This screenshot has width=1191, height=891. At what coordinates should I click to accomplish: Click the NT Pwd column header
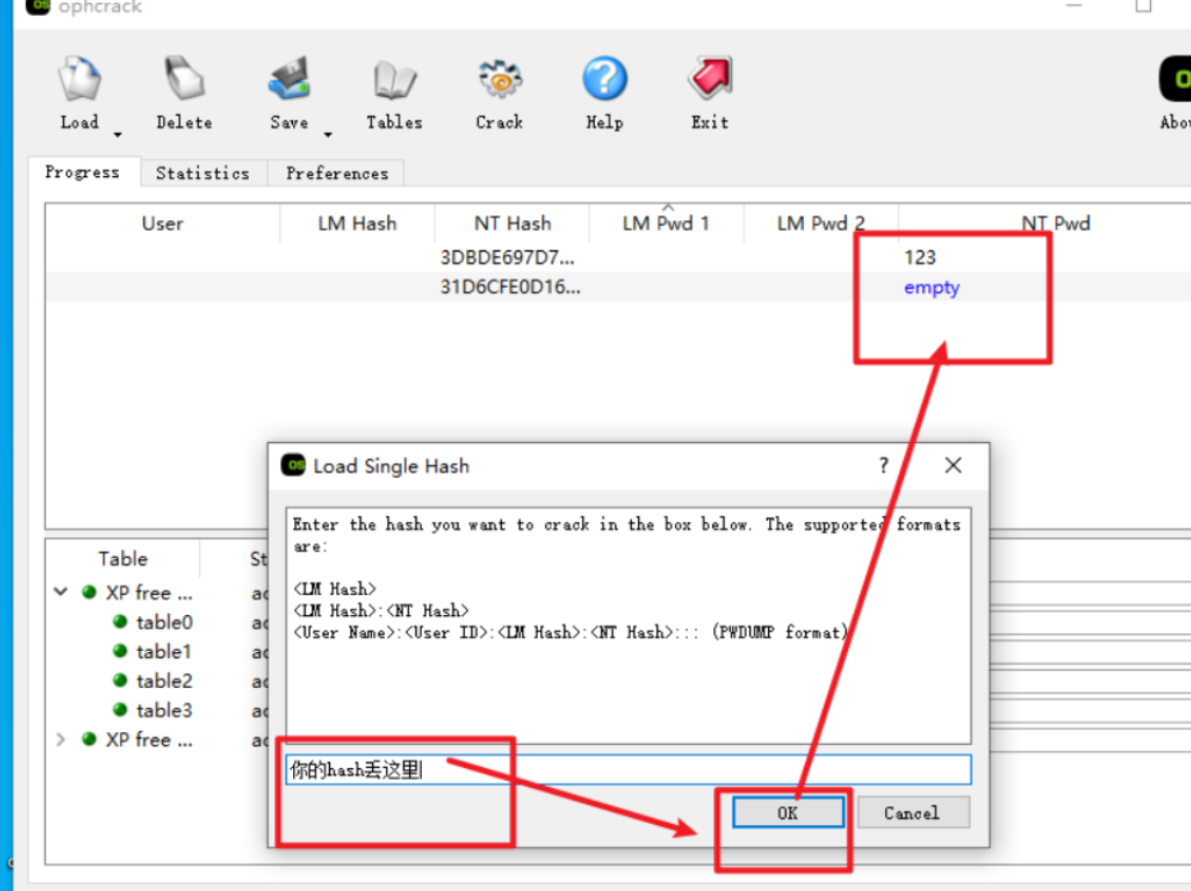(1055, 223)
